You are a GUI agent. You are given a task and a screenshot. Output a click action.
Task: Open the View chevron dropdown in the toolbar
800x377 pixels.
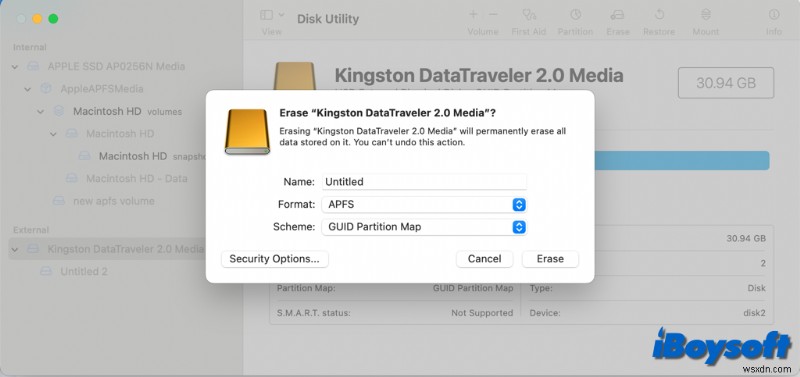click(x=281, y=15)
